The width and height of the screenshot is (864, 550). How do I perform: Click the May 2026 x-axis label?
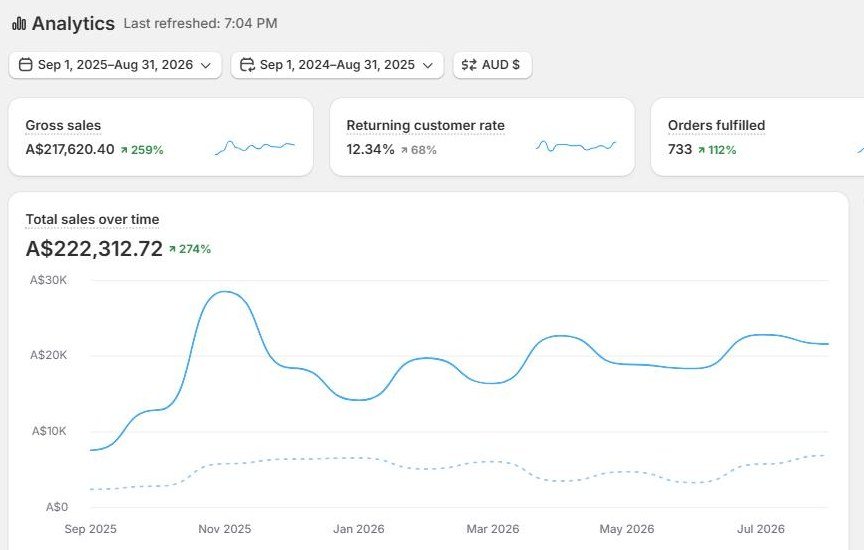click(627, 529)
